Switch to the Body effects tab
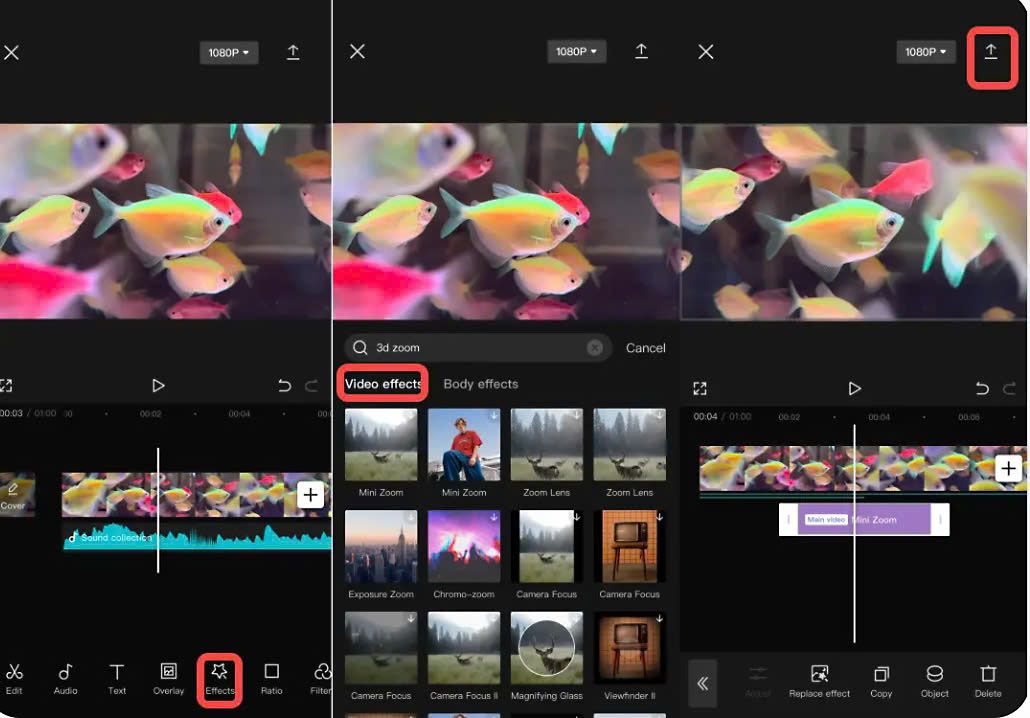The width and height of the screenshot is (1030, 718). [x=480, y=384]
